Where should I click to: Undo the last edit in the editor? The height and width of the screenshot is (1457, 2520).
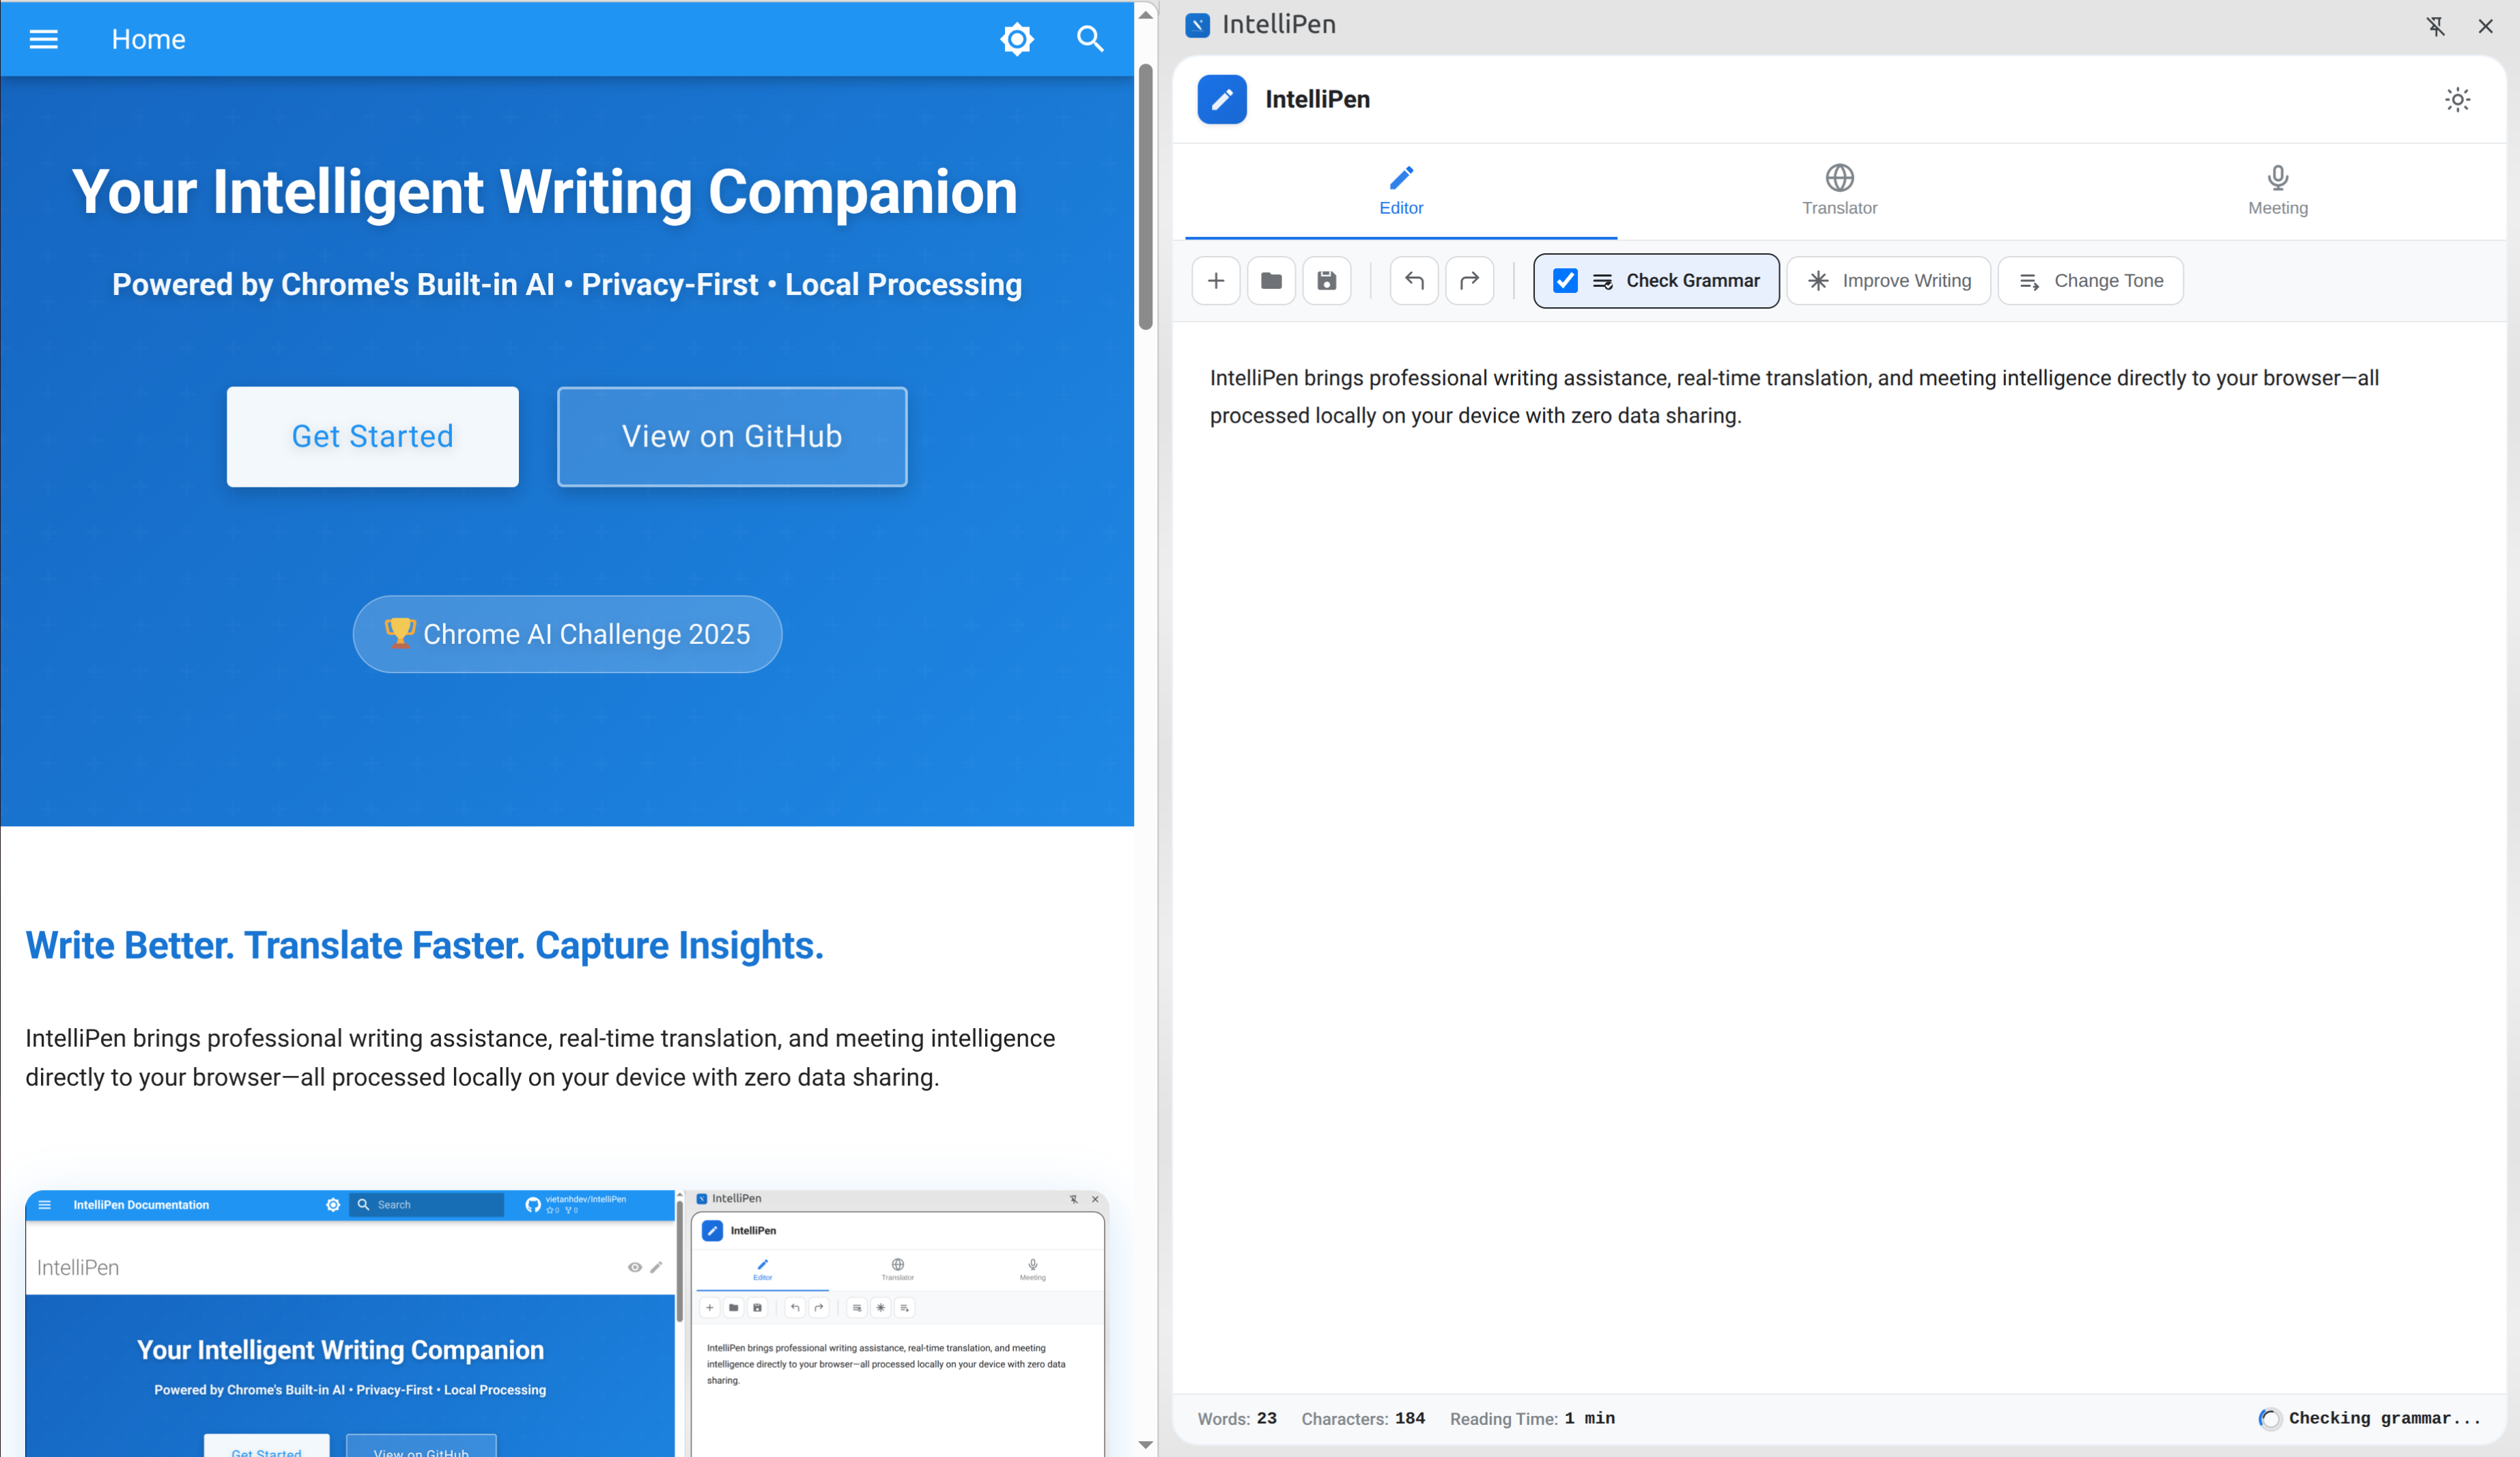tap(1413, 281)
